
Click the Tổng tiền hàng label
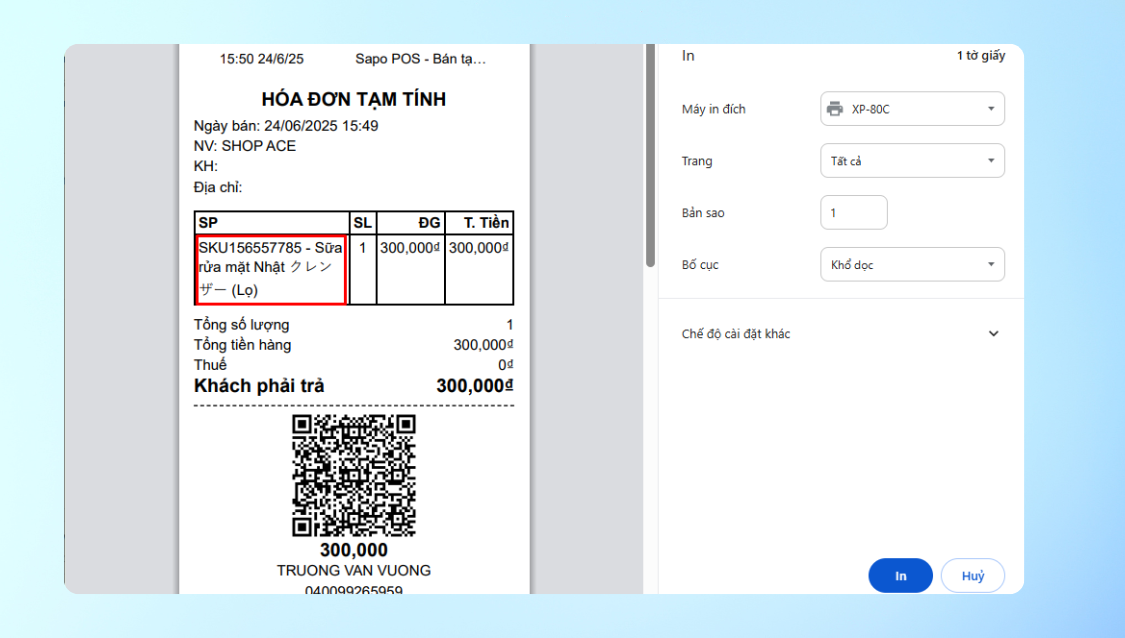(243, 344)
